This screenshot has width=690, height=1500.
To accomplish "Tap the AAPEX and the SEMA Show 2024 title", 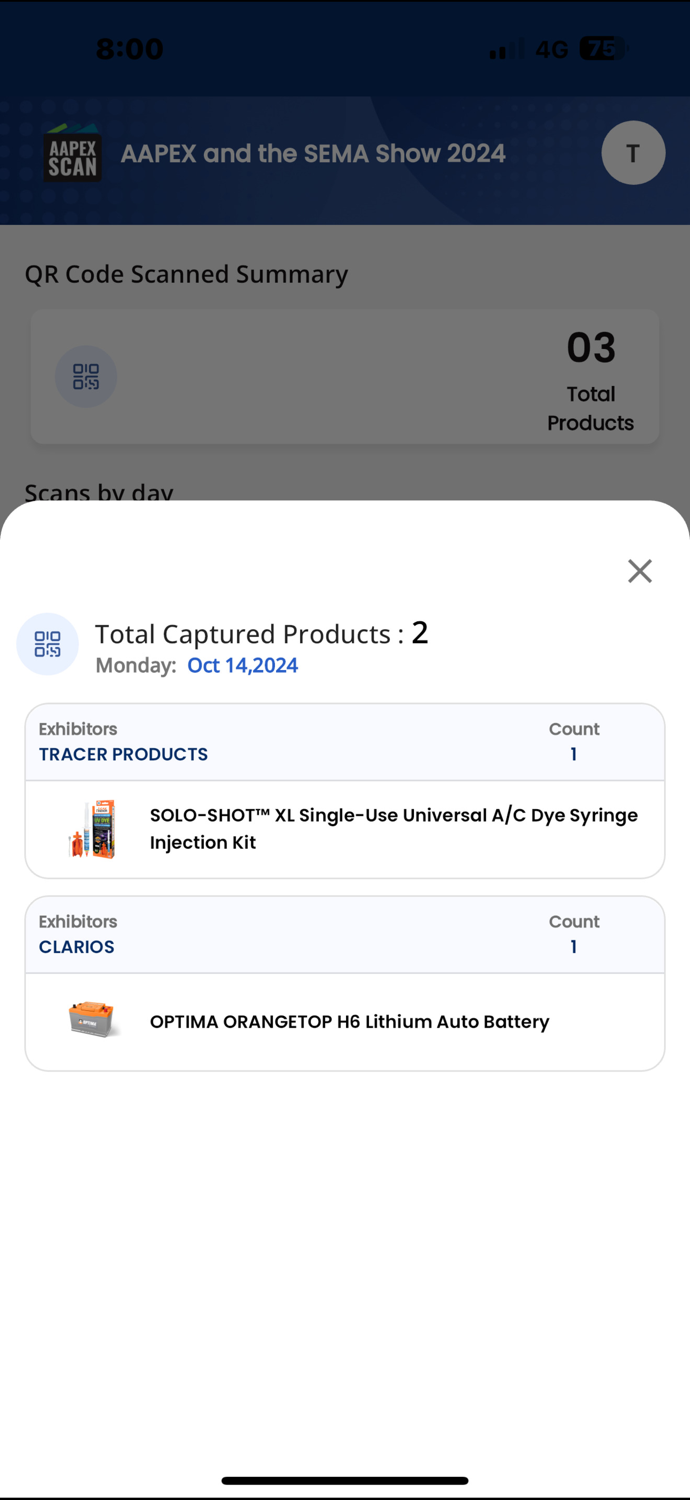I will point(313,154).
